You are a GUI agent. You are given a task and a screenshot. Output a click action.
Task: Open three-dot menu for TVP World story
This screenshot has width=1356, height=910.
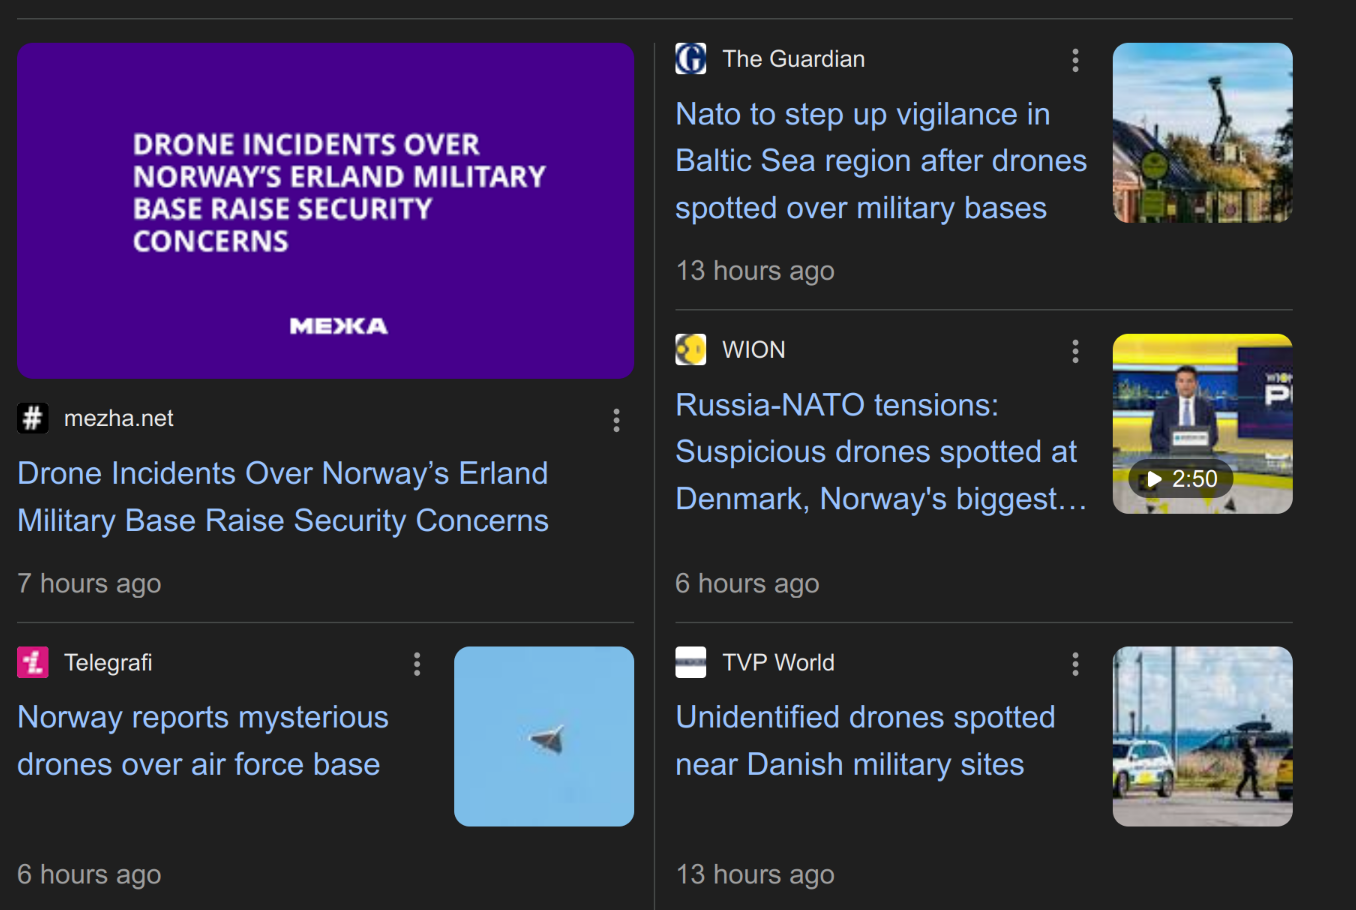point(1075,664)
